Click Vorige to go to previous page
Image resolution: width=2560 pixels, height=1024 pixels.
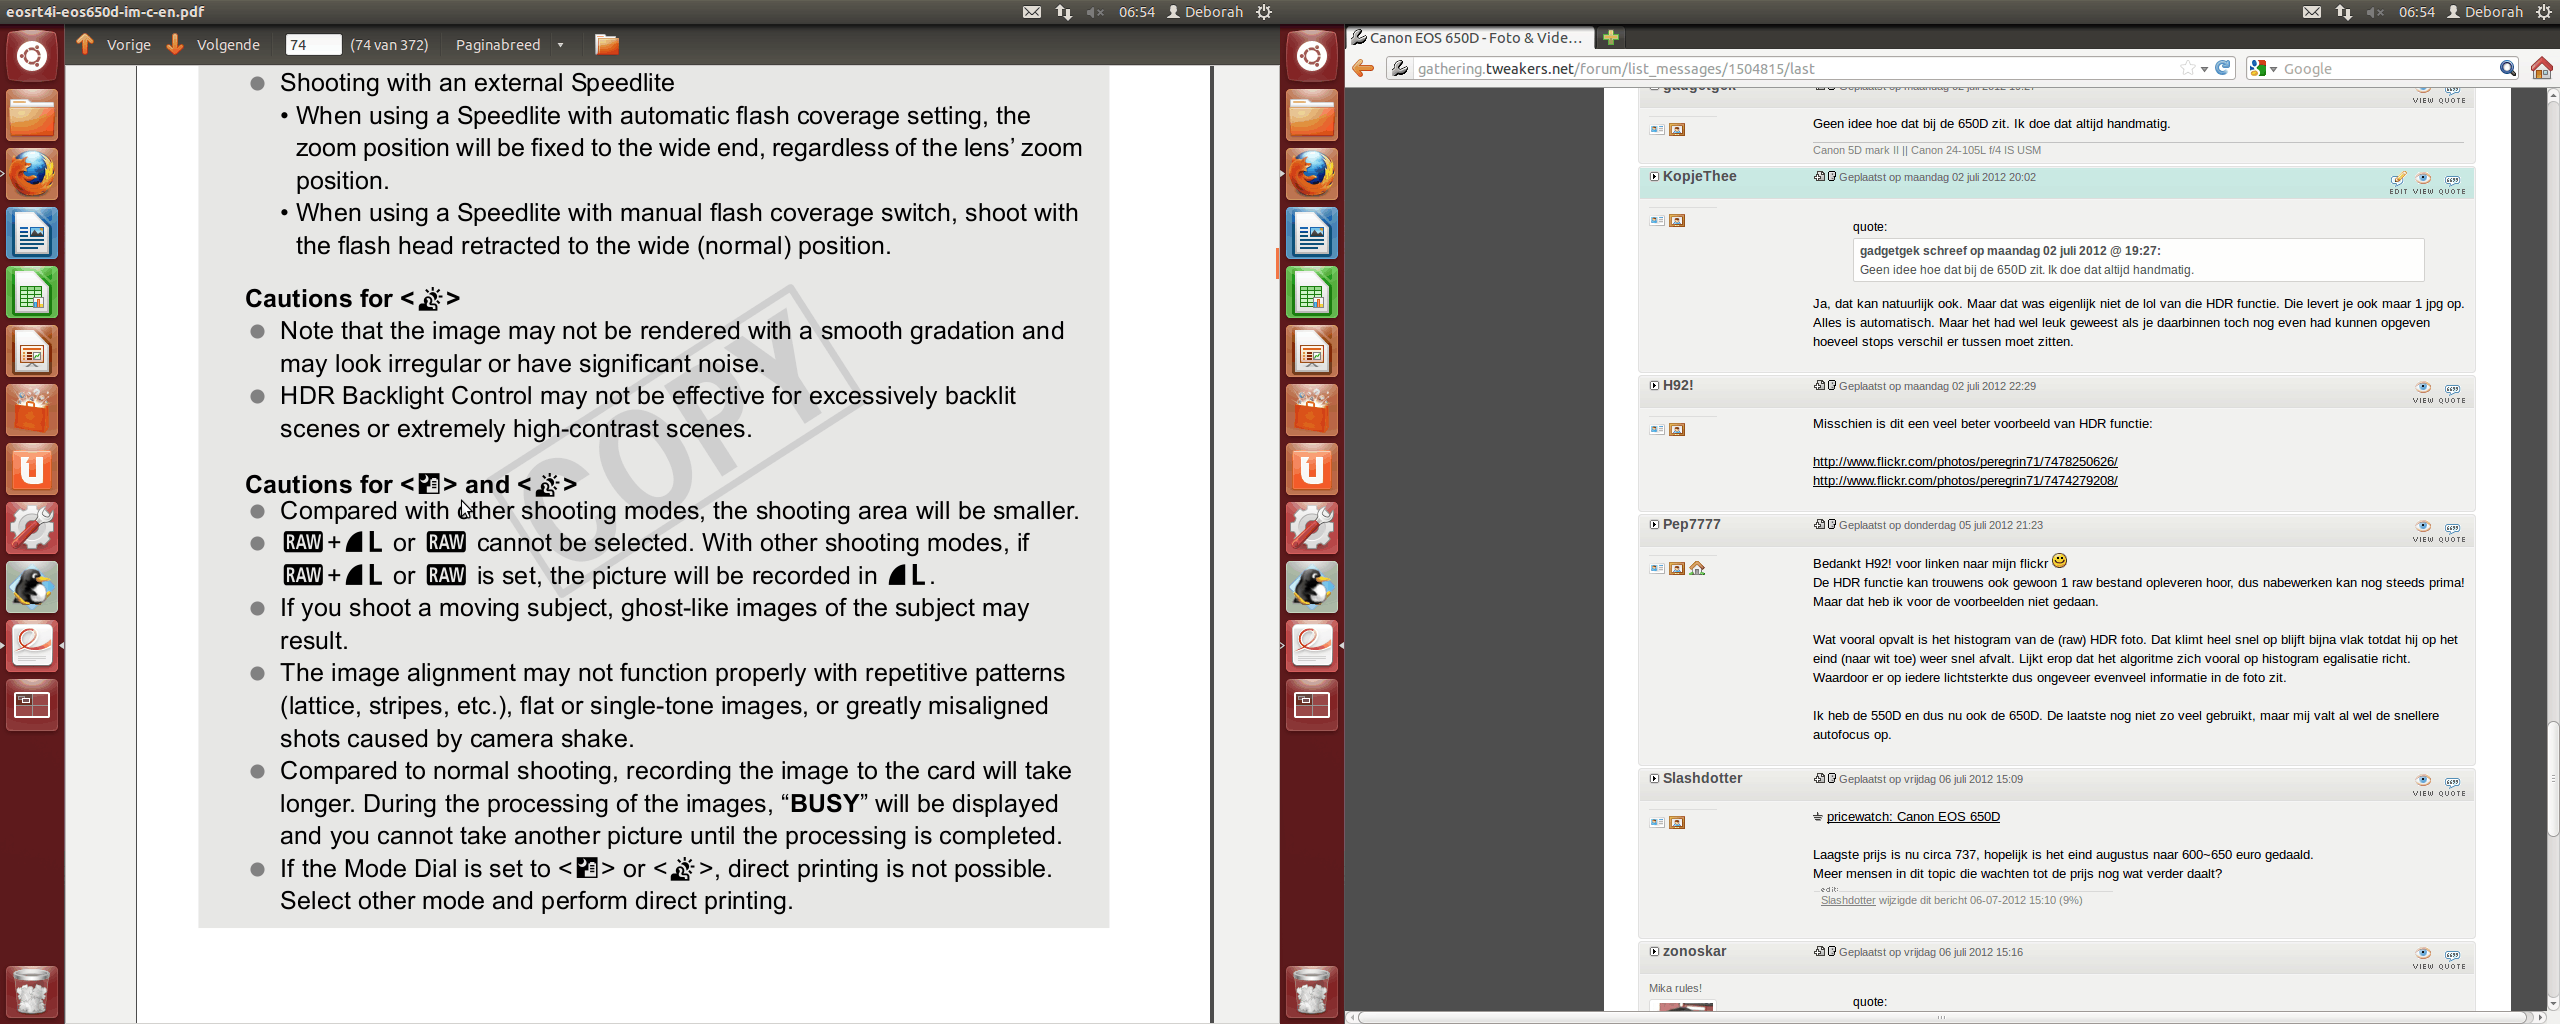113,44
